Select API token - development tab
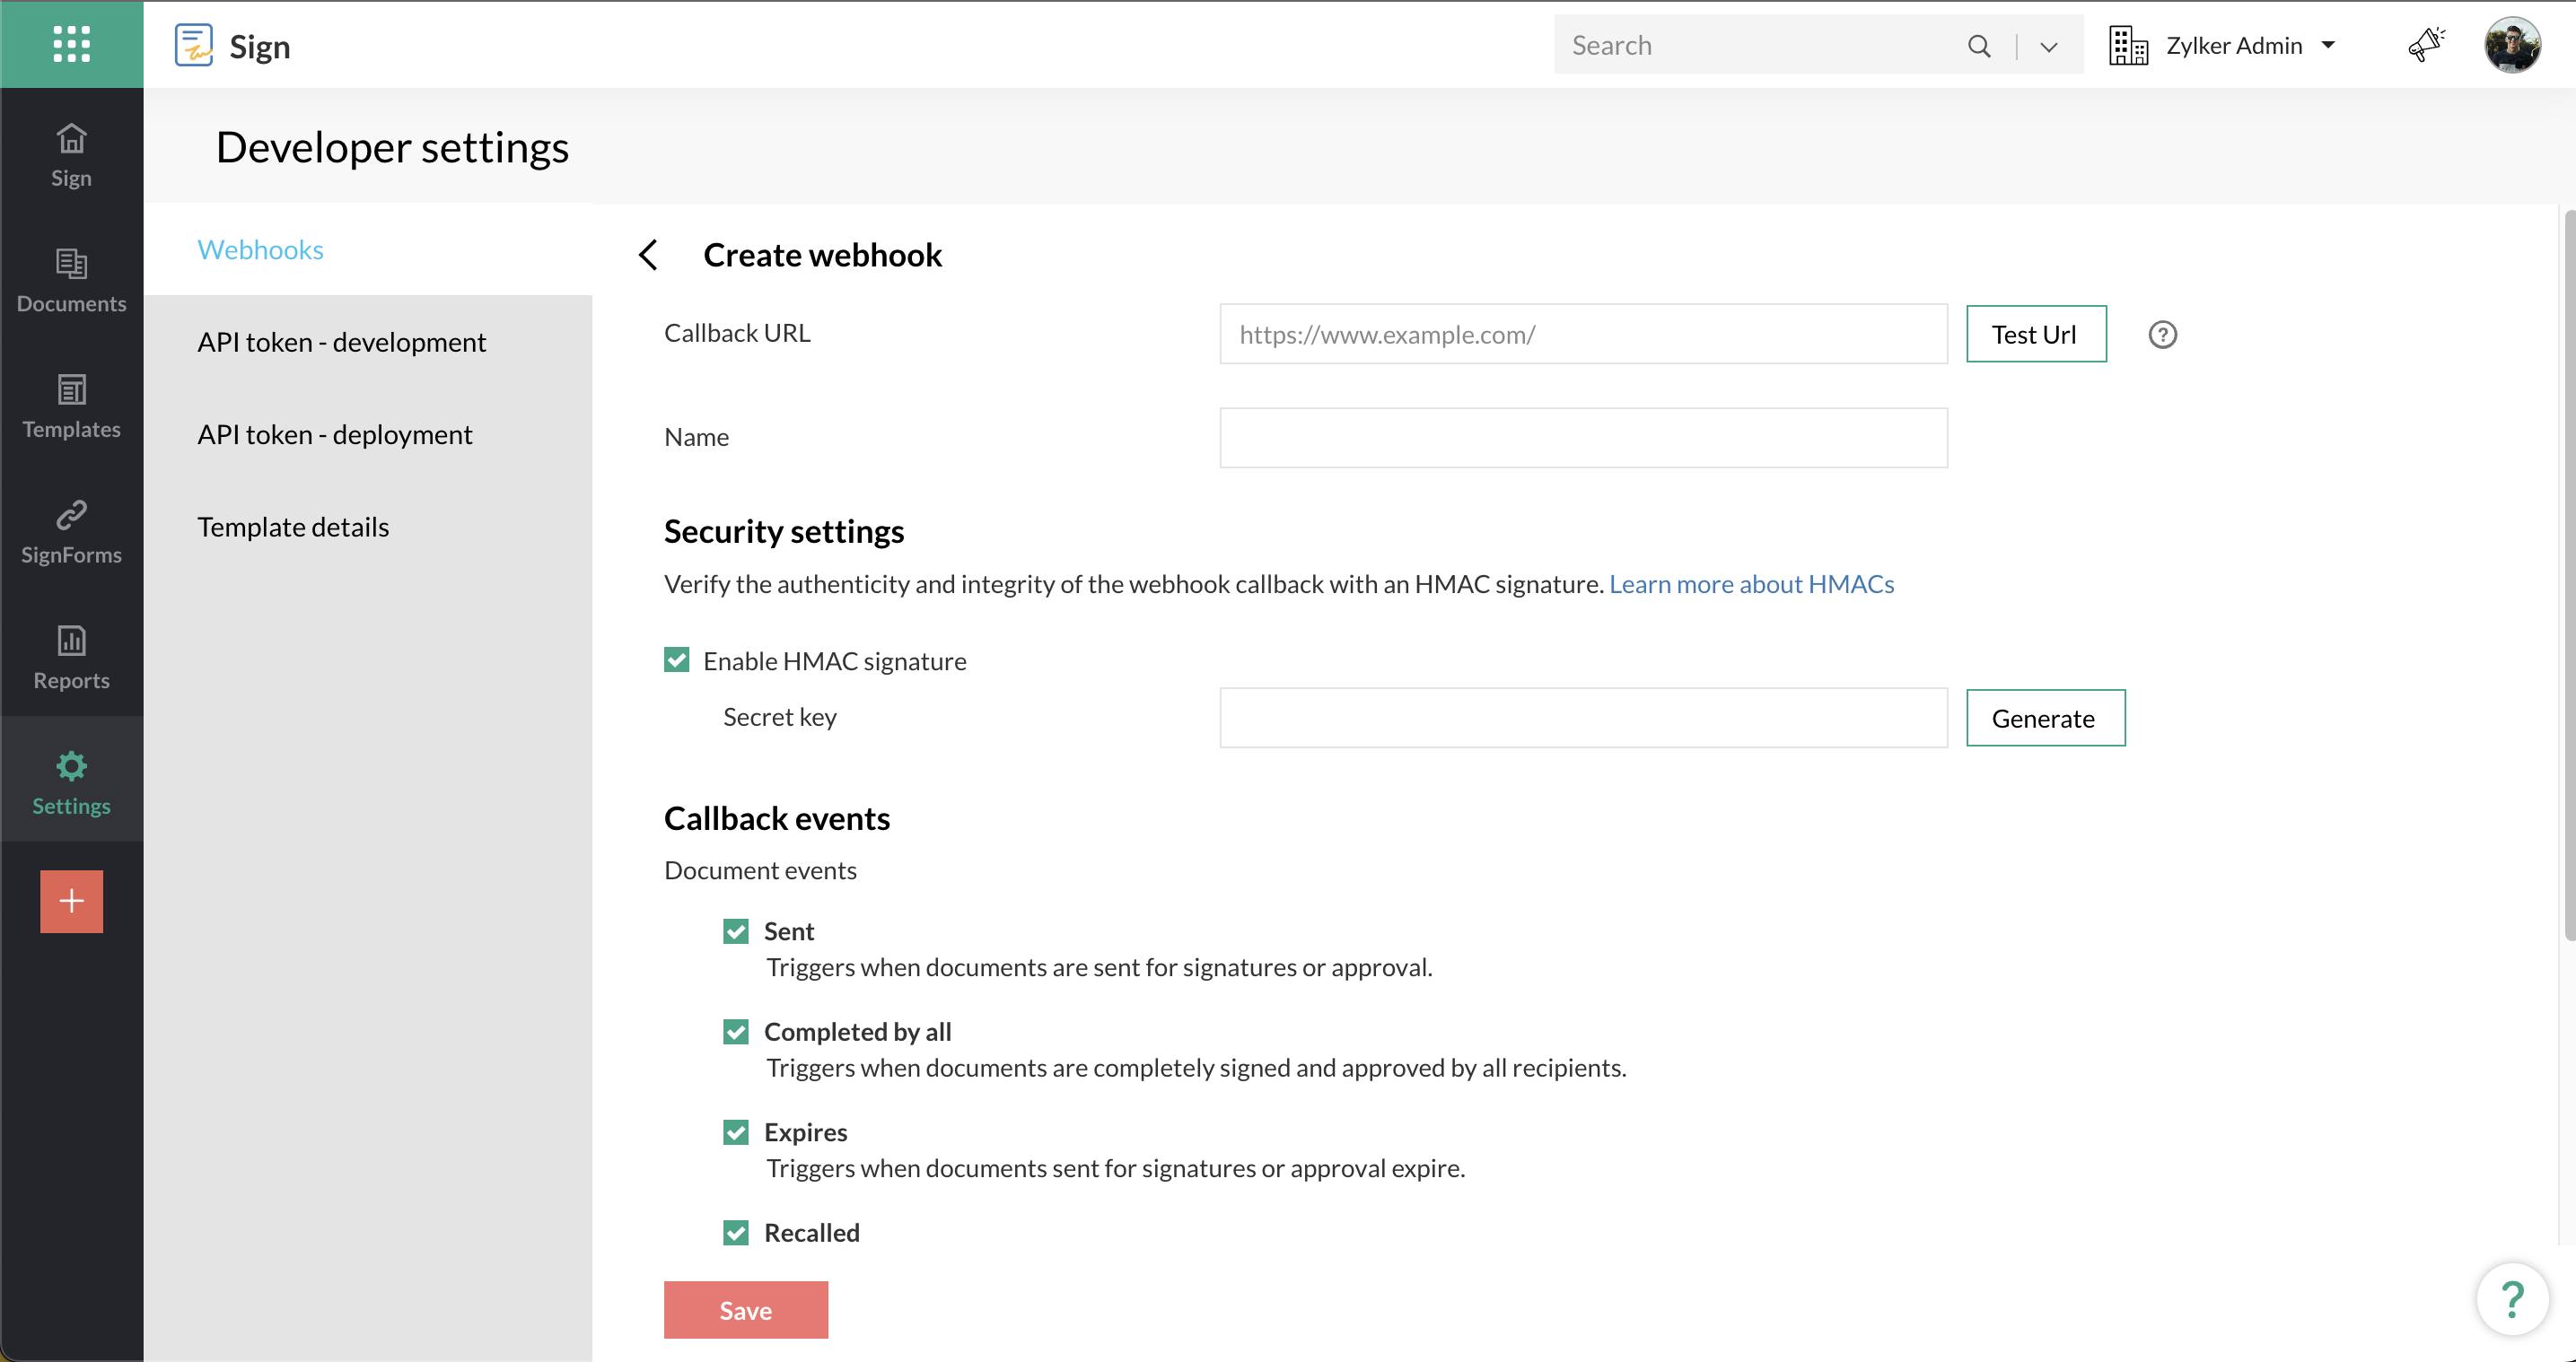The width and height of the screenshot is (2576, 1362). click(341, 342)
